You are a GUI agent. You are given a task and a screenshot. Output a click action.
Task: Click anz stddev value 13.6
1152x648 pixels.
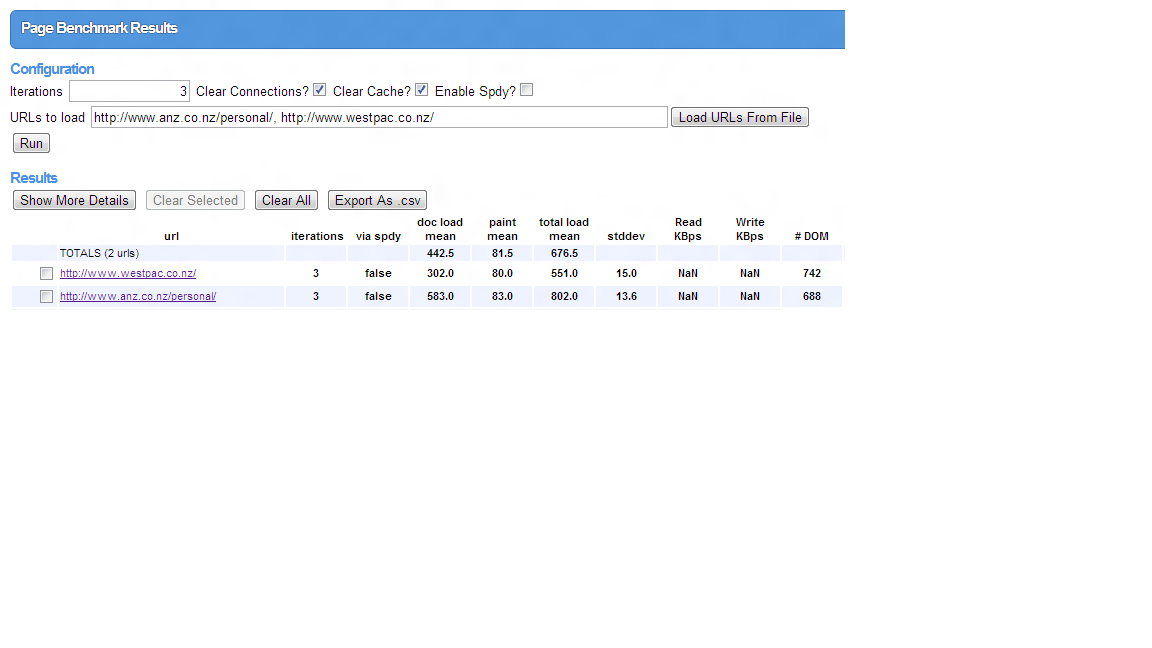627,297
